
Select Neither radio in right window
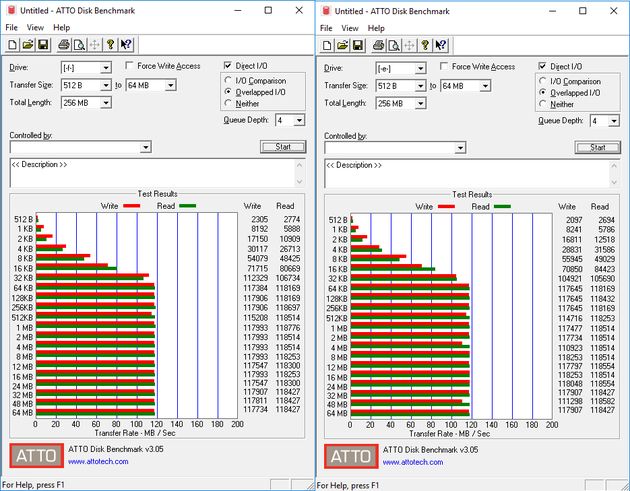click(x=543, y=104)
